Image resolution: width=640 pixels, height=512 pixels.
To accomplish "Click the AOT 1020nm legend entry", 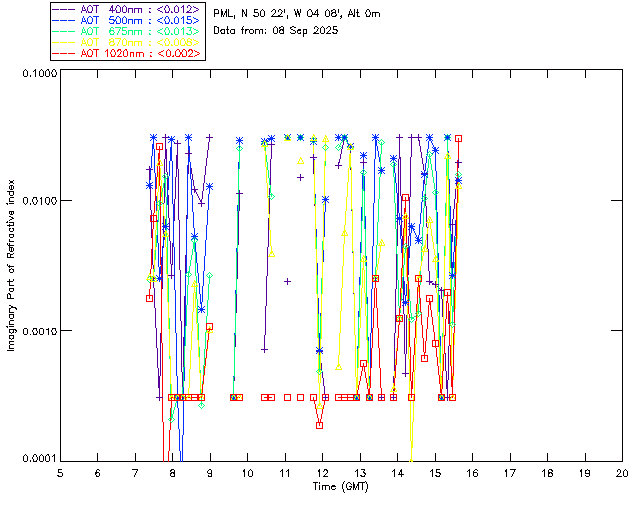I will pos(127,53).
